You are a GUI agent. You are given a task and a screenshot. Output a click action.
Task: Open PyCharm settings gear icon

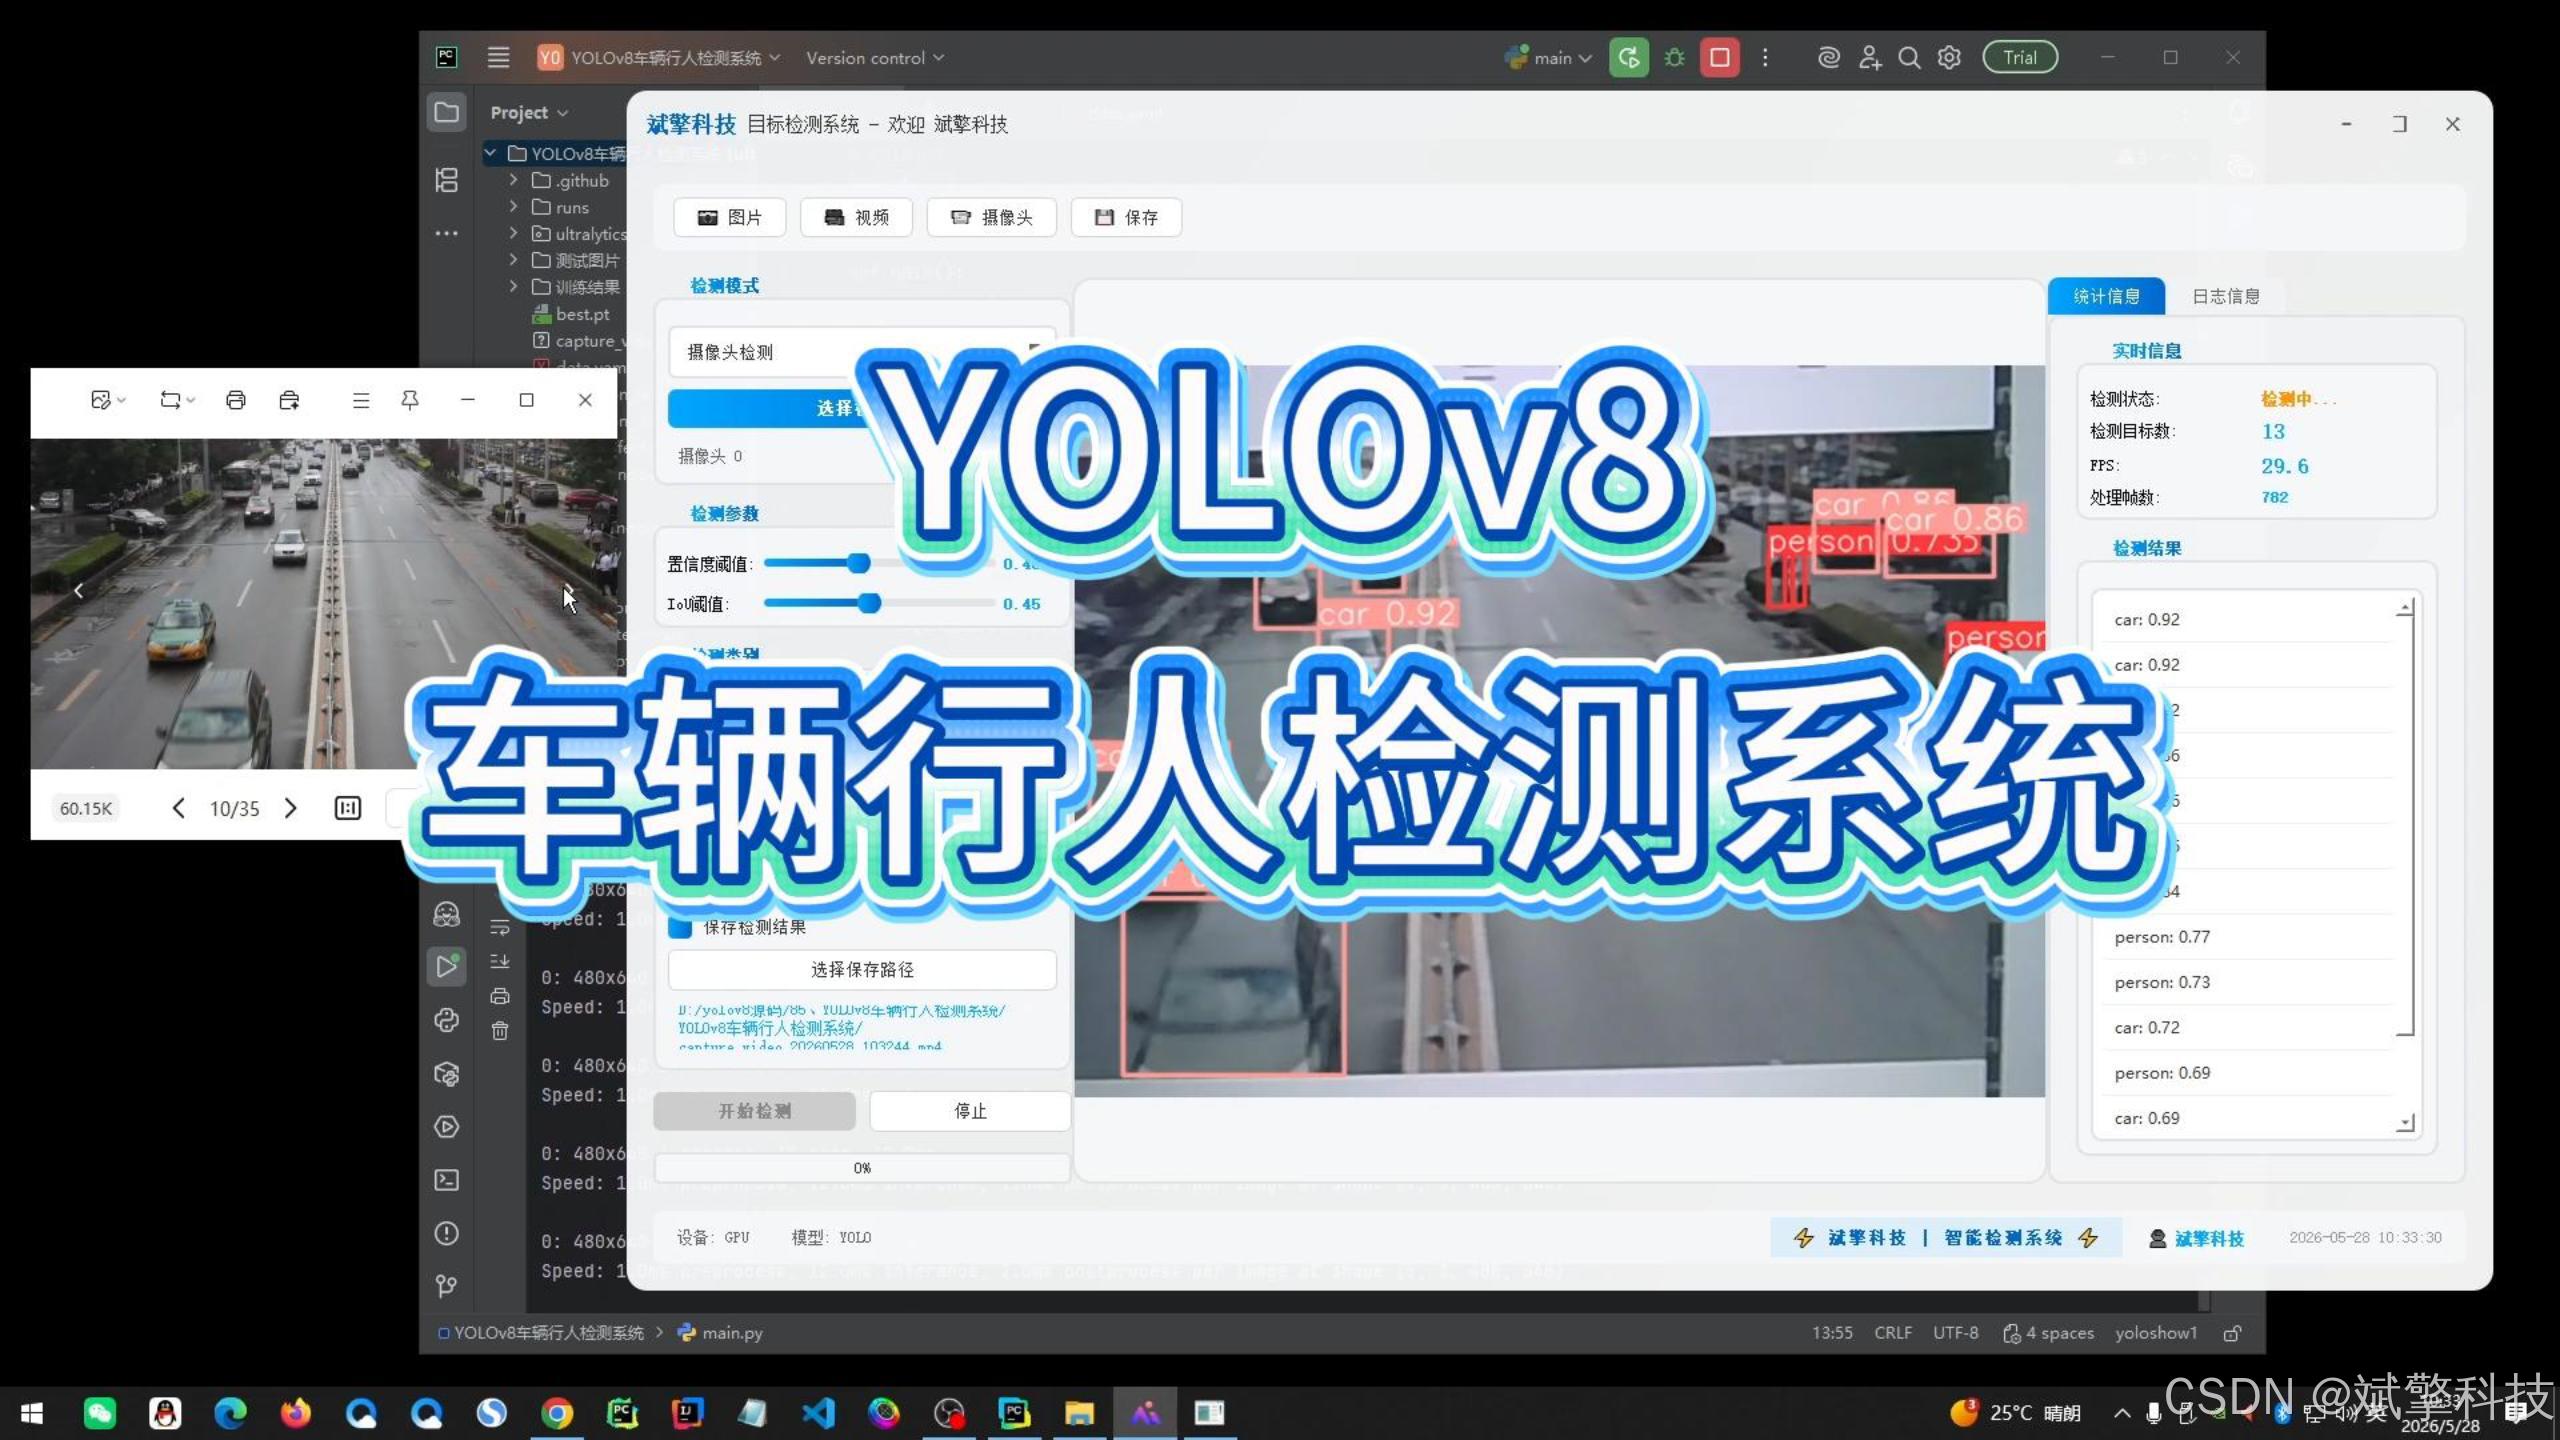[1949, 57]
